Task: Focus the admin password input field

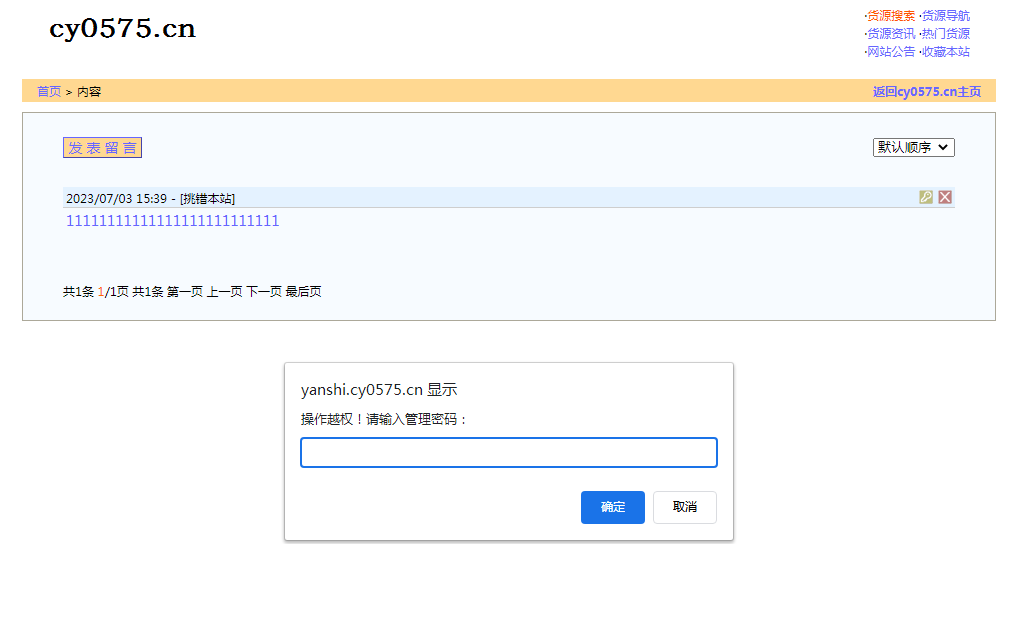Action: pos(508,452)
